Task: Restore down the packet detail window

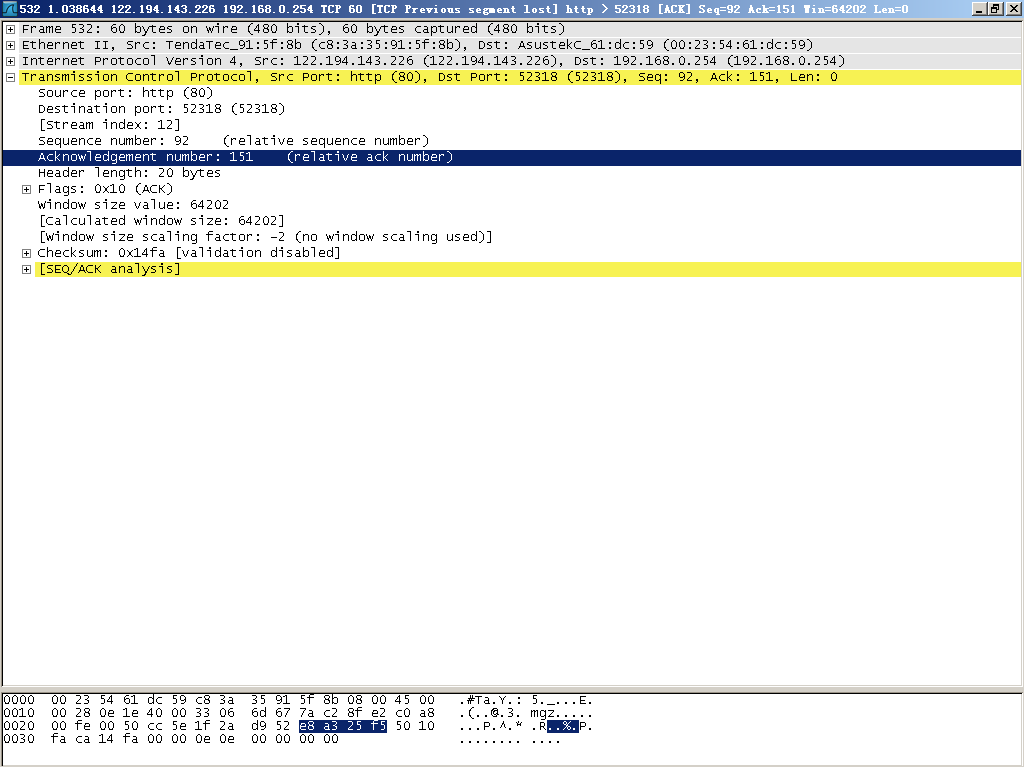Action: click(995, 9)
